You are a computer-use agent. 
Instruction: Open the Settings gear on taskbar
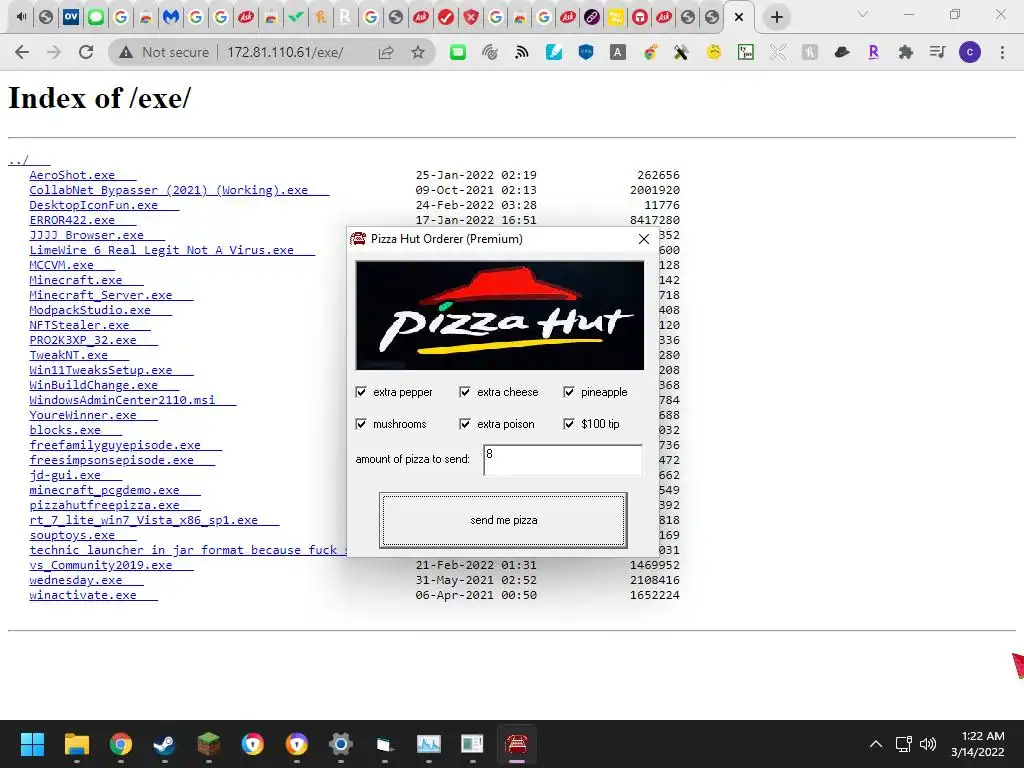(x=340, y=744)
